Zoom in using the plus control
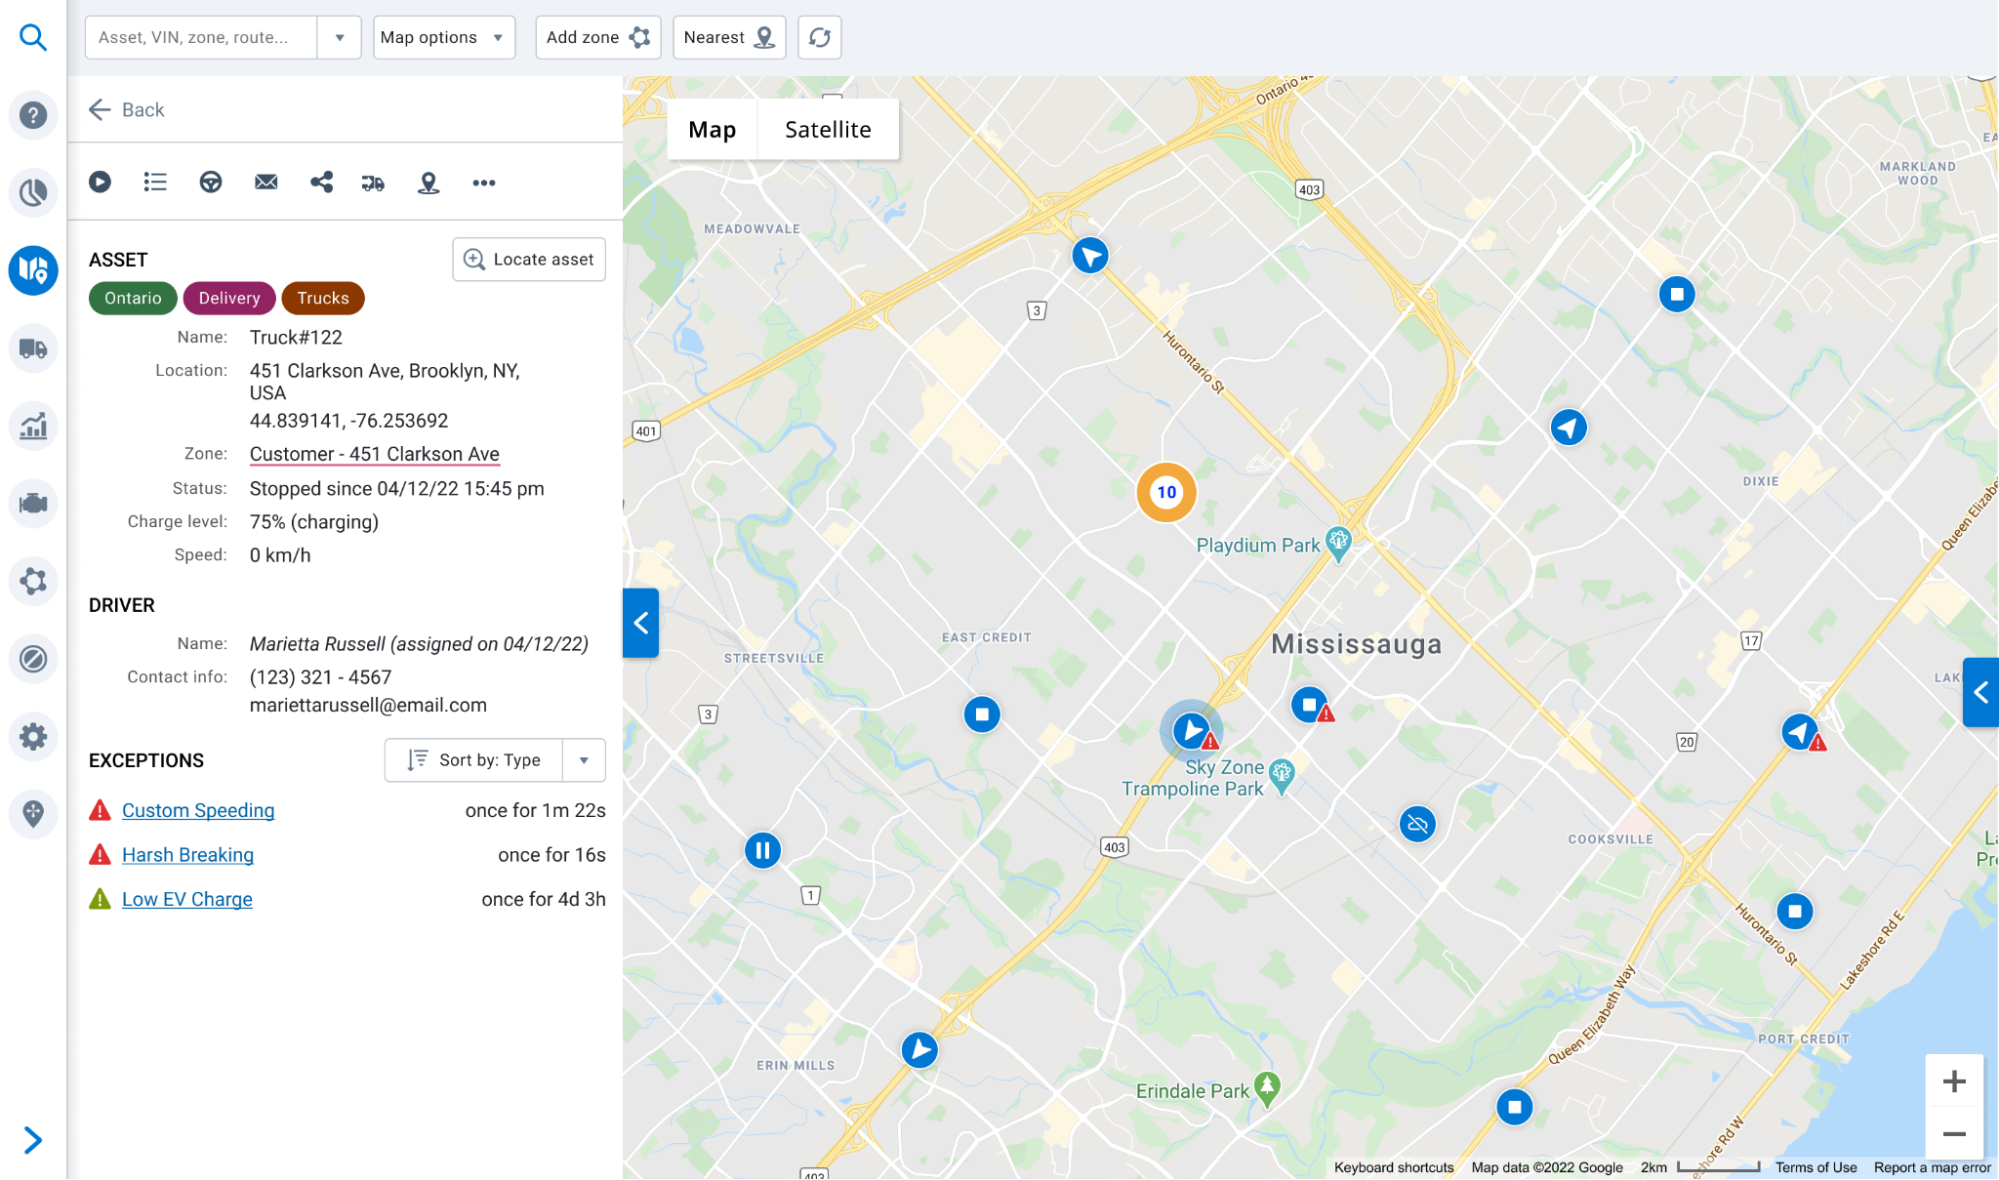Image resolution: width=1999 pixels, height=1180 pixels. (x=1954, y=1081)
